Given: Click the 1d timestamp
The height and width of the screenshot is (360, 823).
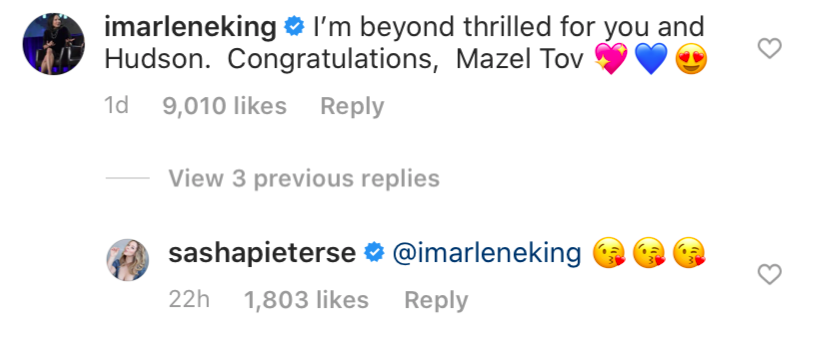Looking at the screenshot, I should coord(117,106).
